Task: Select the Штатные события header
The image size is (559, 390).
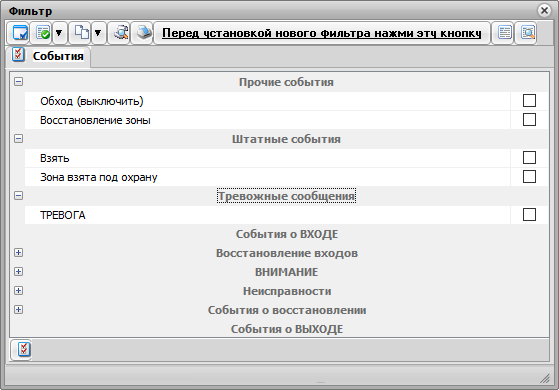Action: pos(286,139)
